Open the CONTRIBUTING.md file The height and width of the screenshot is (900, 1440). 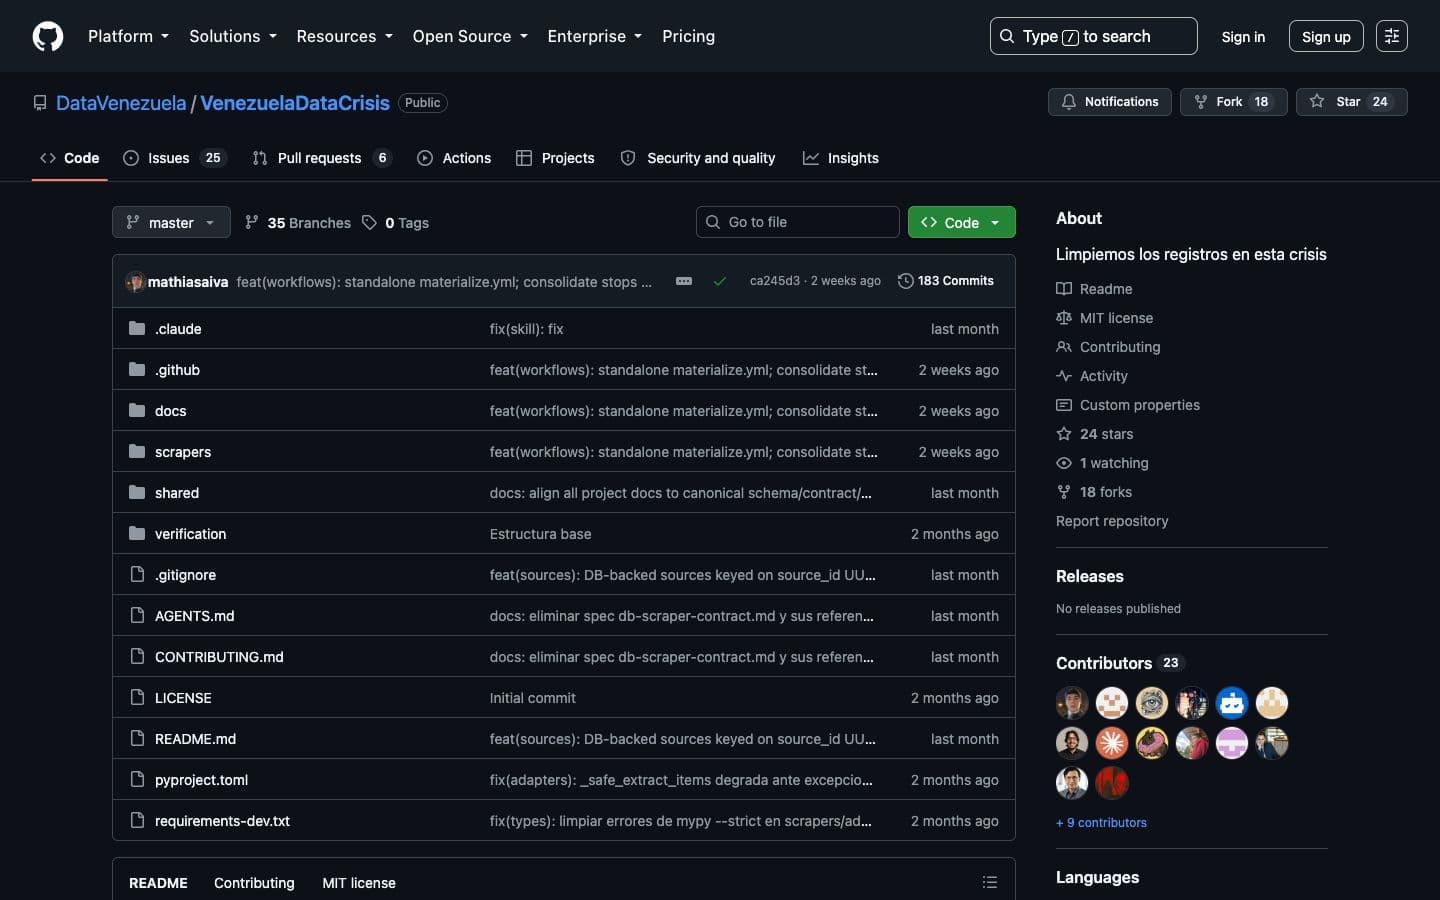[219, 657]
